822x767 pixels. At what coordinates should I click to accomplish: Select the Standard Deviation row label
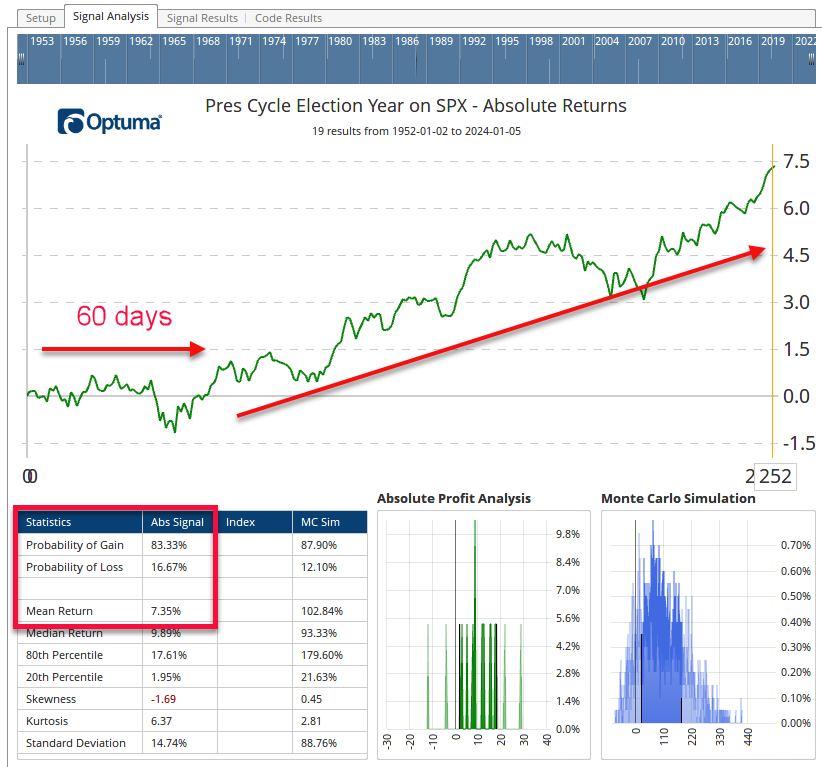coord(76,743)
